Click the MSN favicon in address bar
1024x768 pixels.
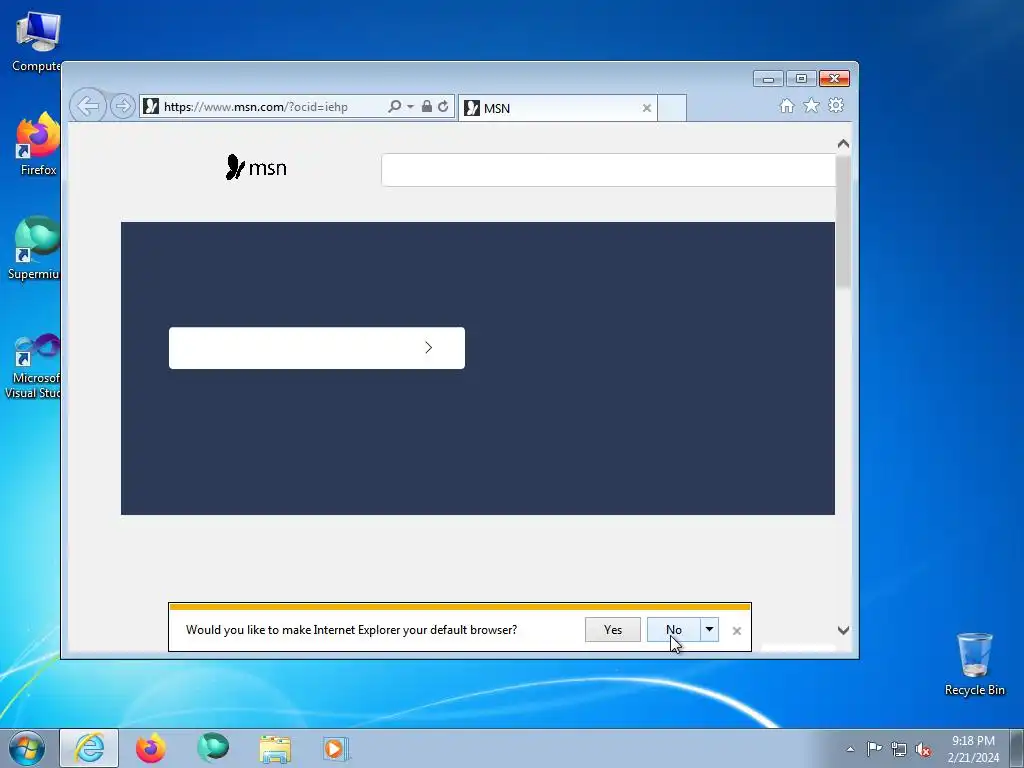(x=151, y=106)
